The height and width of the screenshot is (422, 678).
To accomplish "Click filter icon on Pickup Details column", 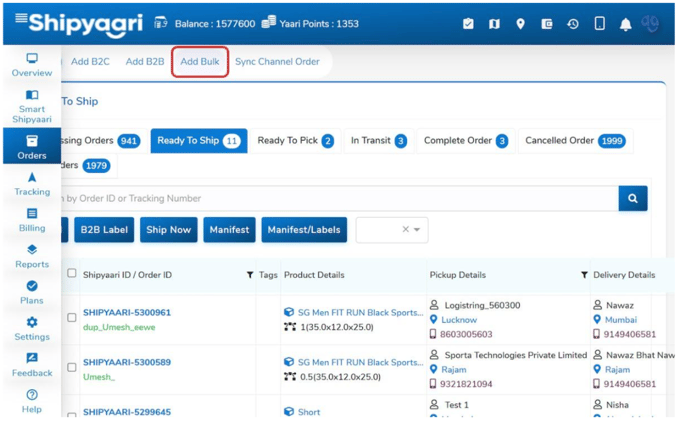I will (584, 275).
